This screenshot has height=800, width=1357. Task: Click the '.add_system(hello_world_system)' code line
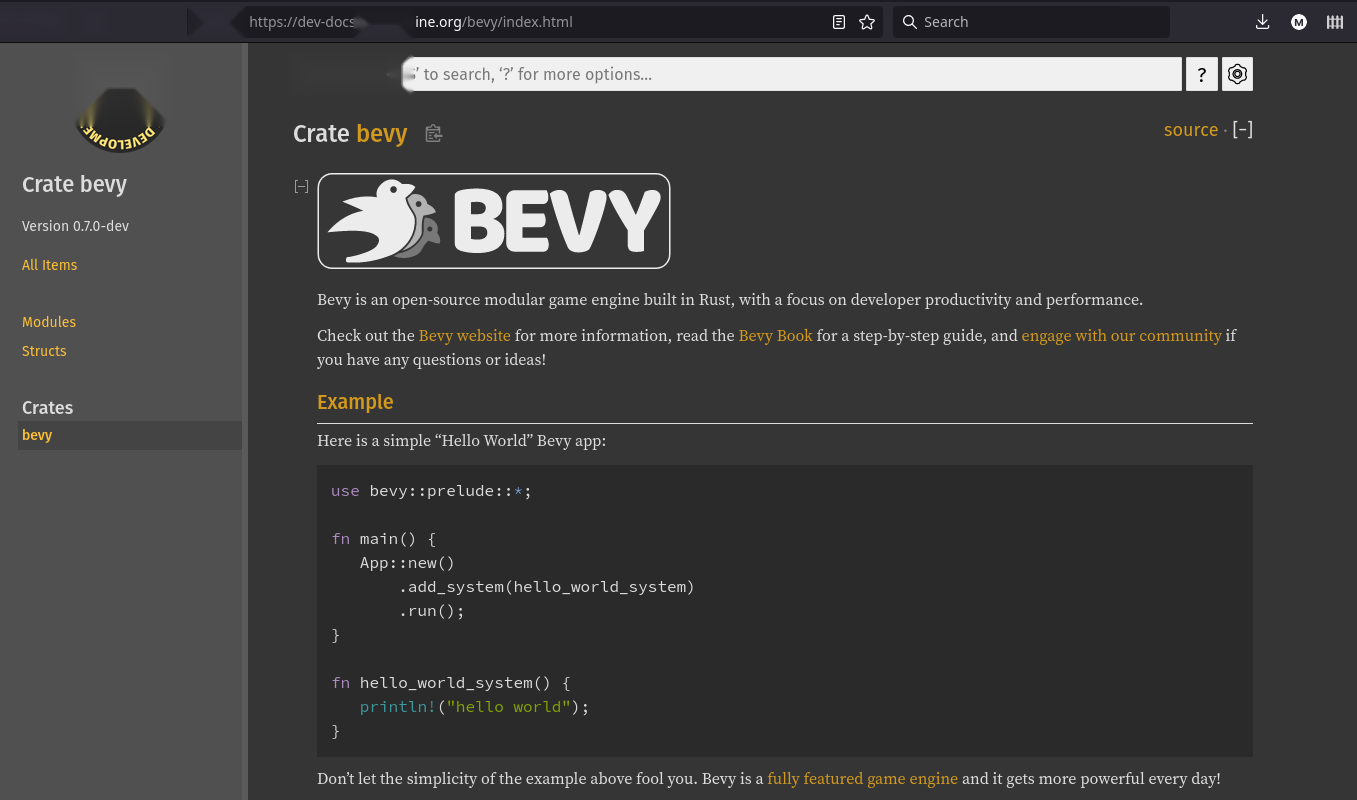[x=547, y=587]
